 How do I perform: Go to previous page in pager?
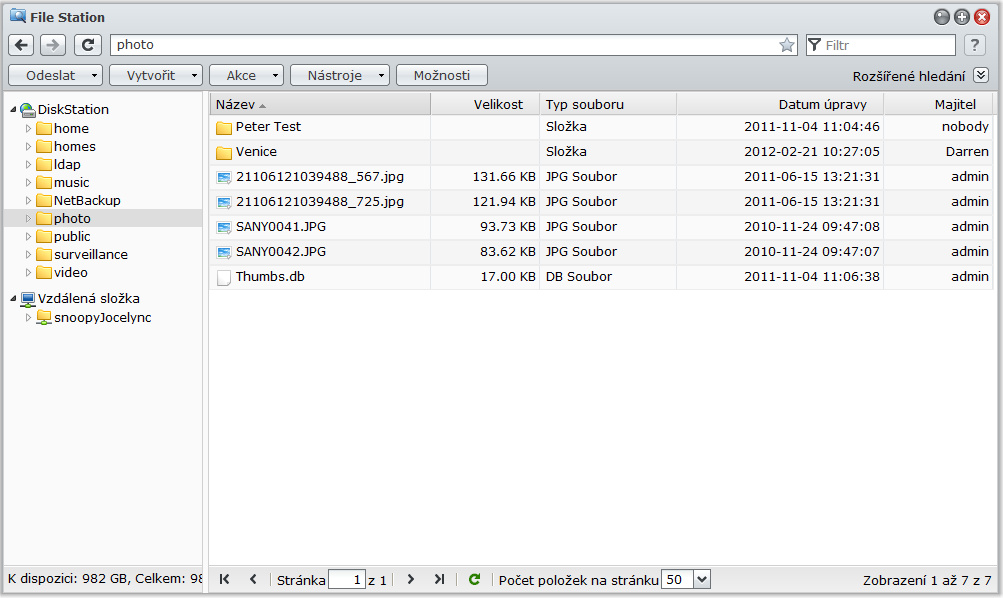coord(253,579)
